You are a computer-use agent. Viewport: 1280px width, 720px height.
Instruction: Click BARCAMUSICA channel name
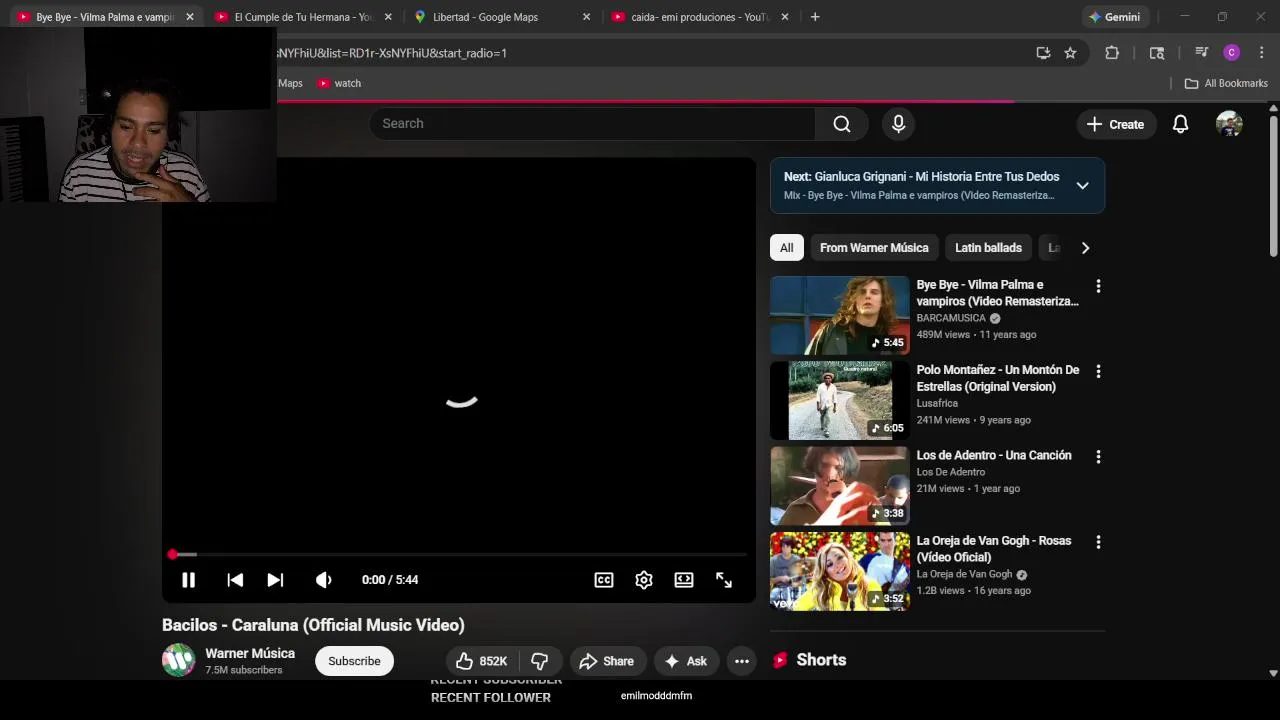coord(951,318)
